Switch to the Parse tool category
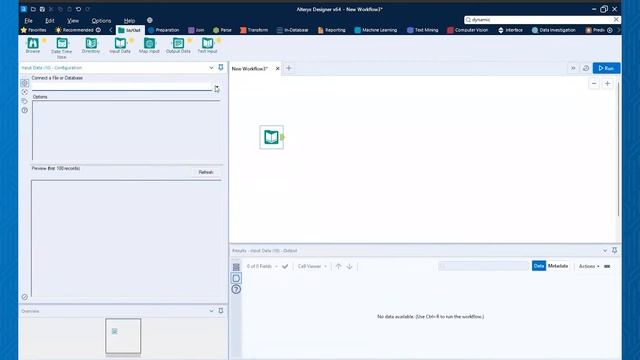 pos(222,30)
